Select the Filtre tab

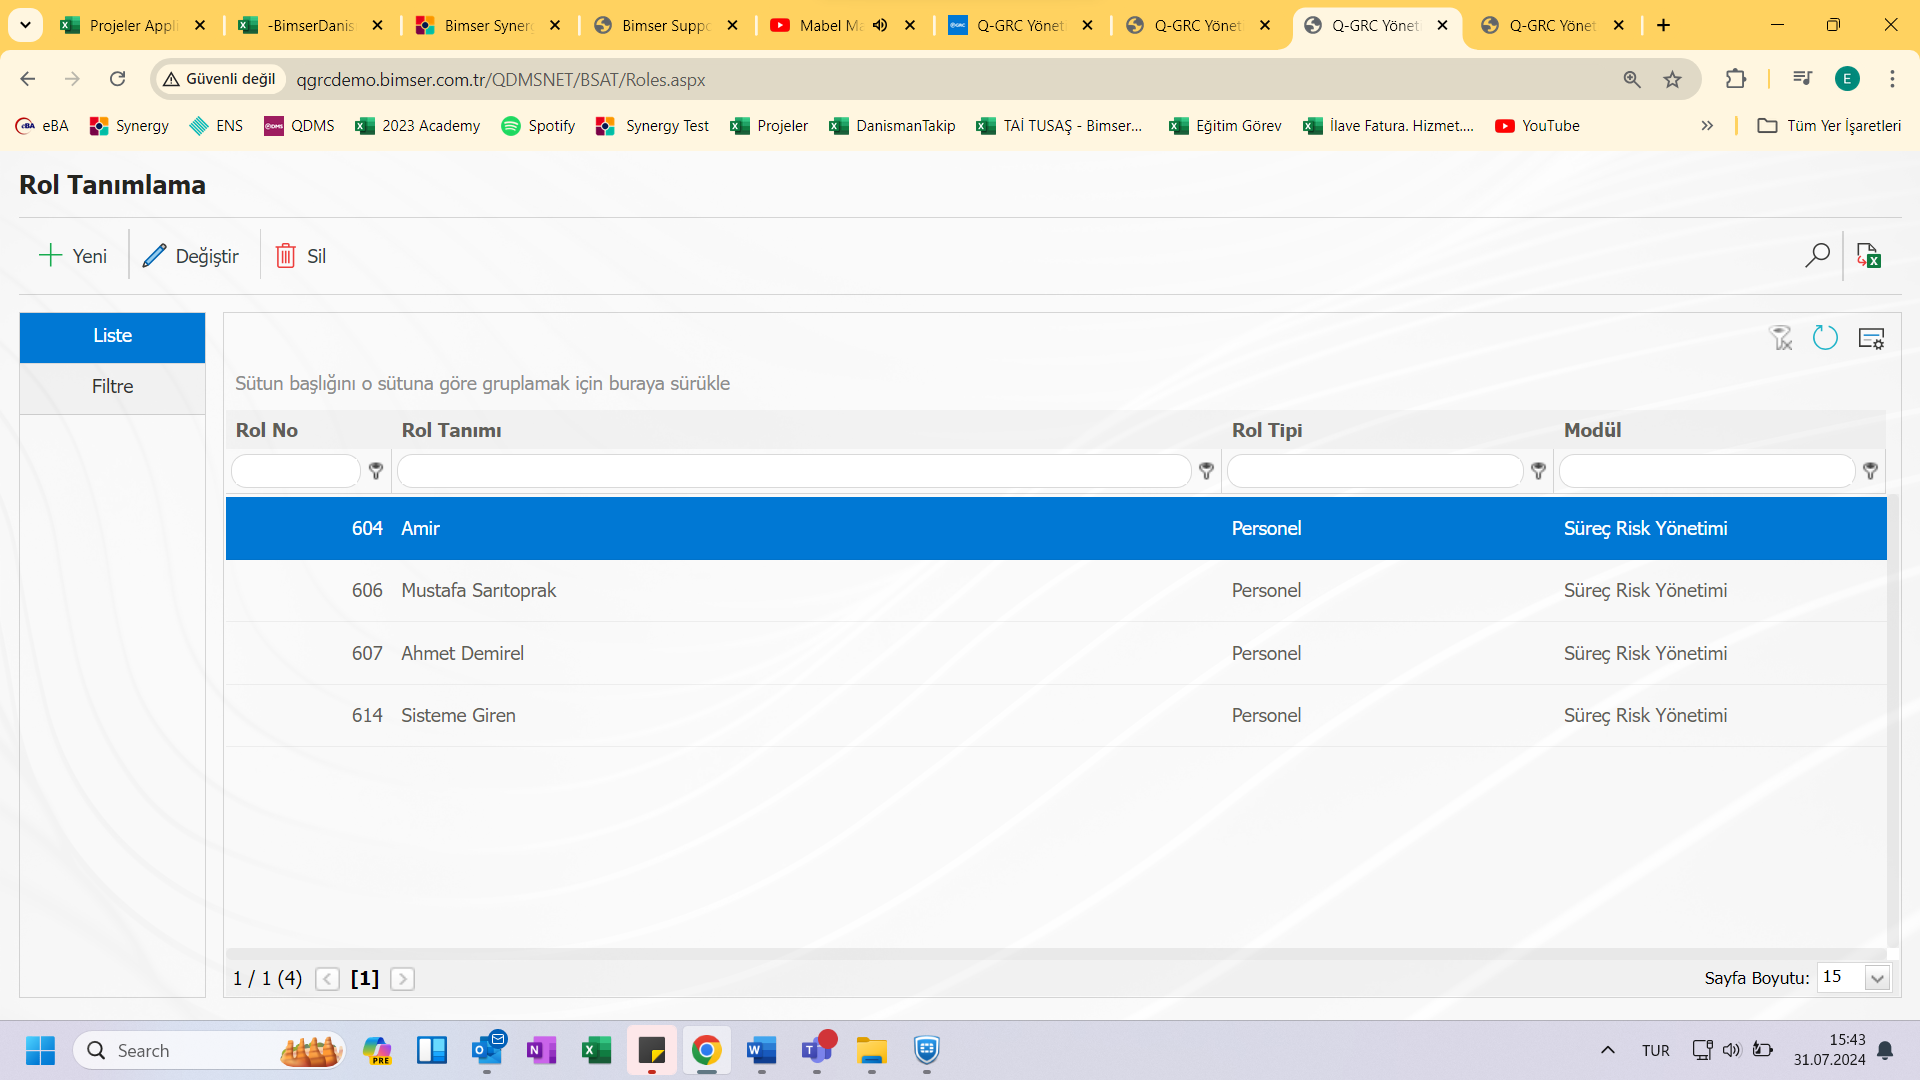click(x=112, y=386)
